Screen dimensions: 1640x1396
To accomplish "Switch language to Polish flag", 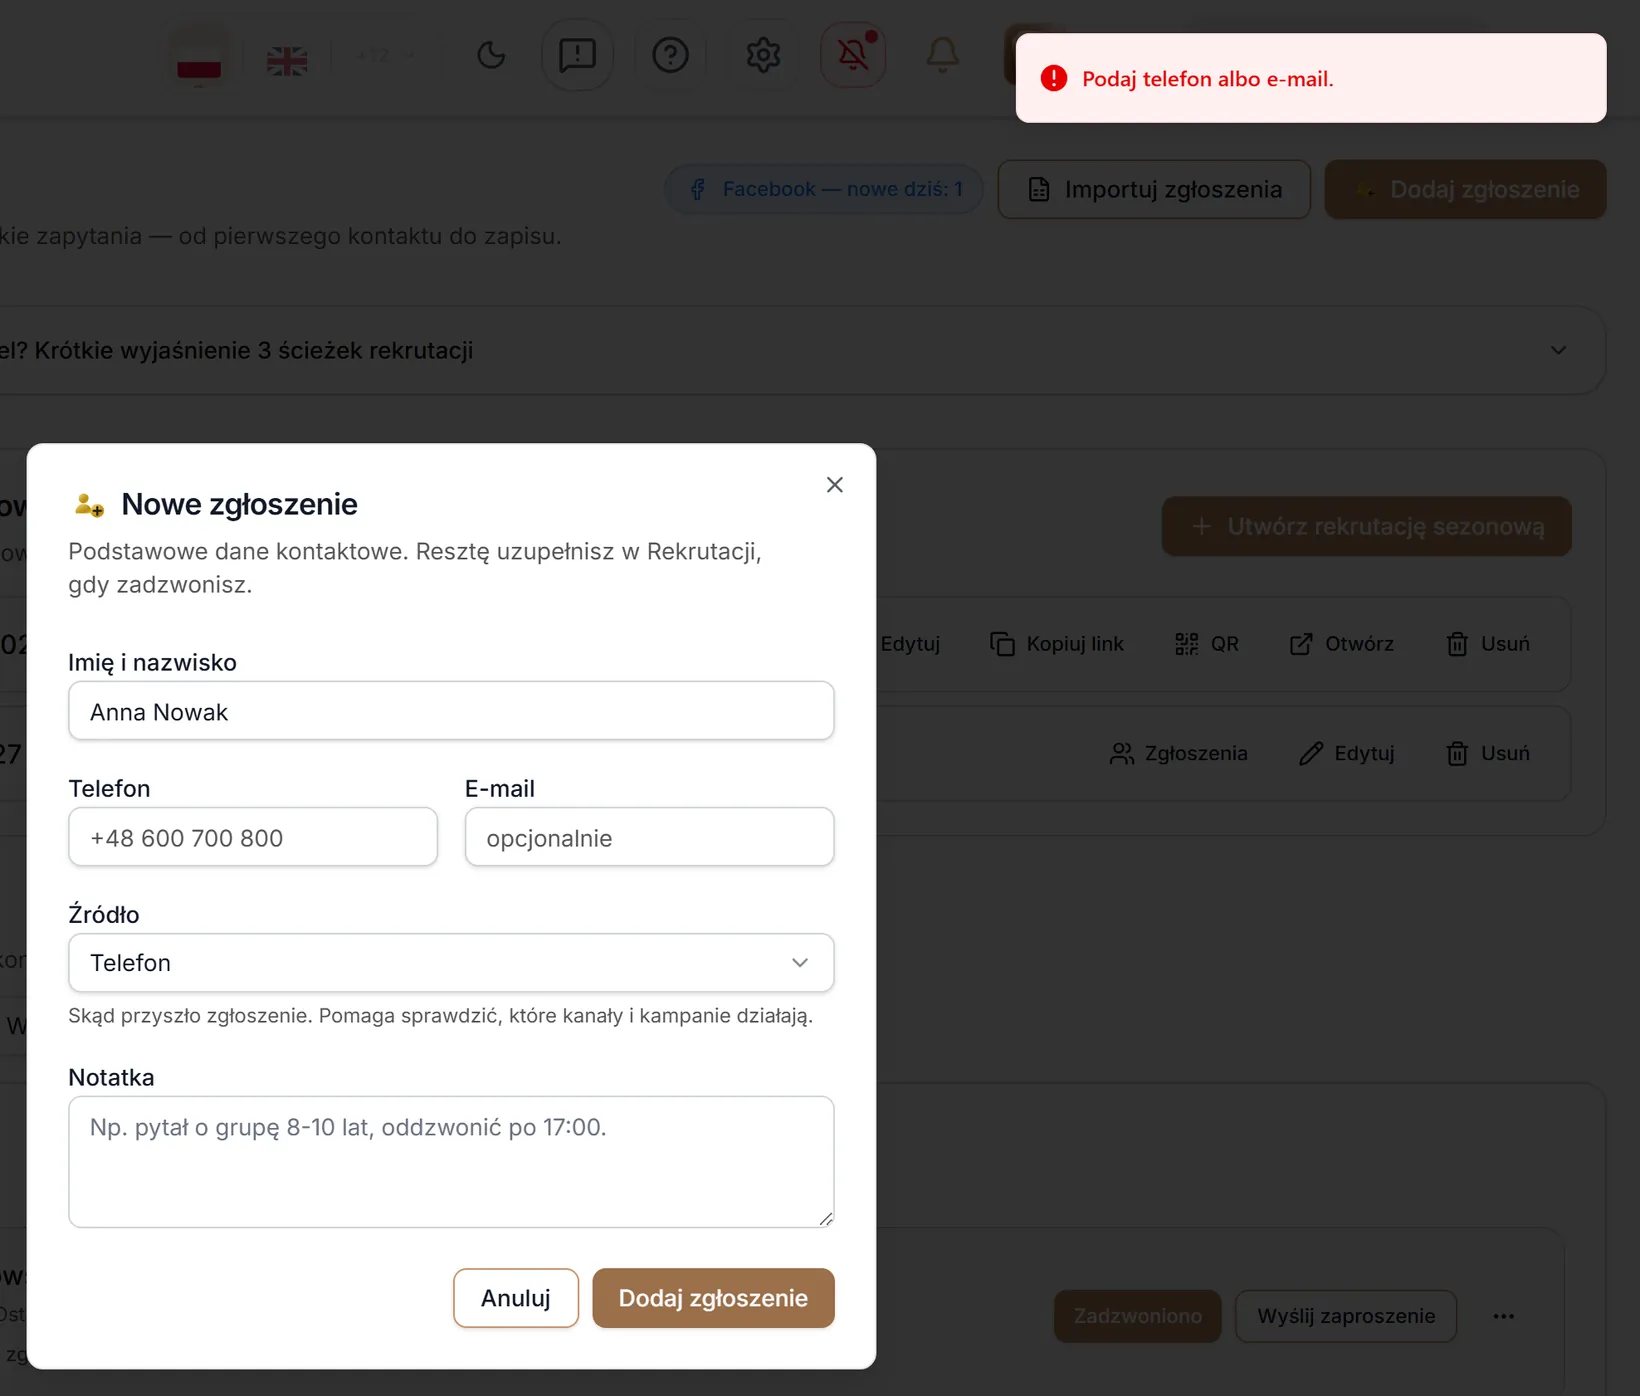I will coord(199,58).
